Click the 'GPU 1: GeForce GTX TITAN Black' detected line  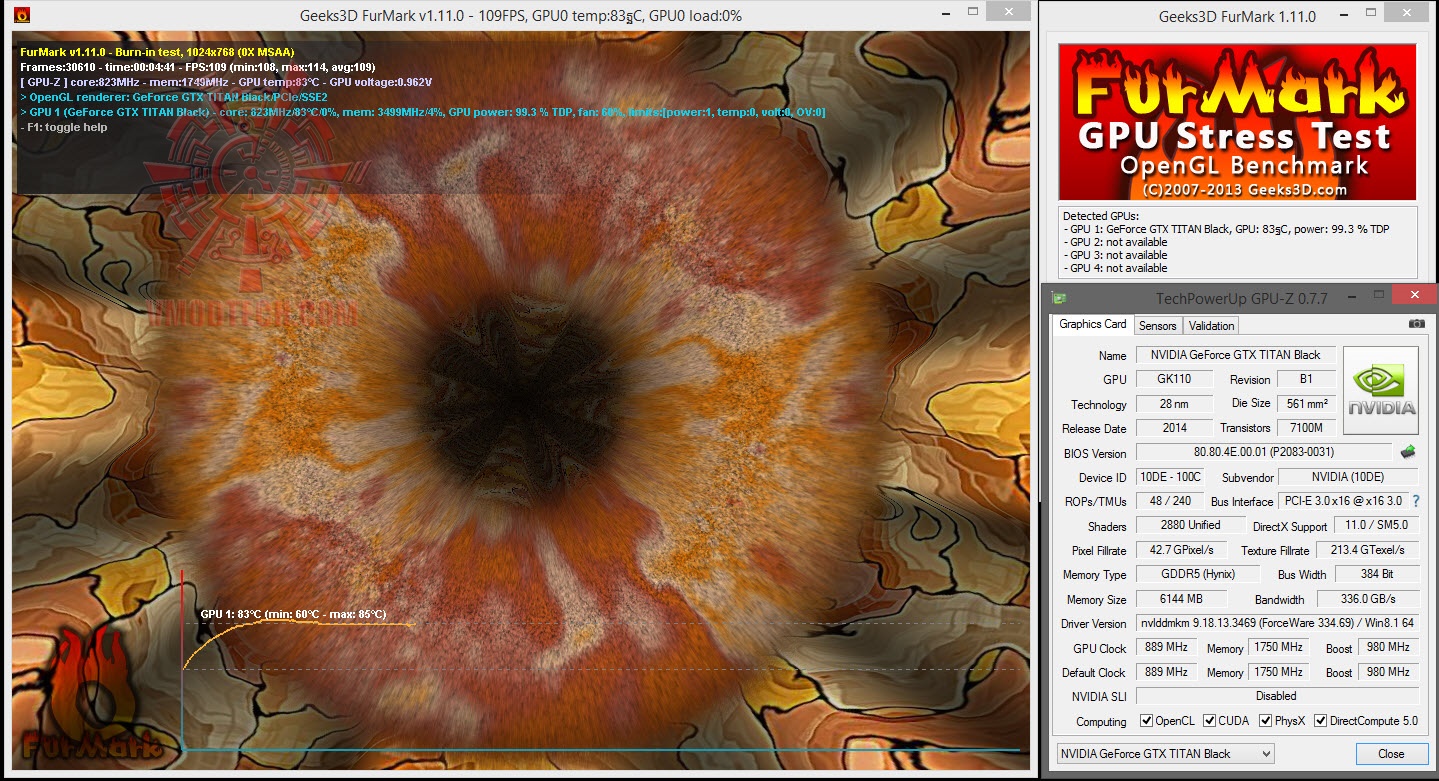1225,229
